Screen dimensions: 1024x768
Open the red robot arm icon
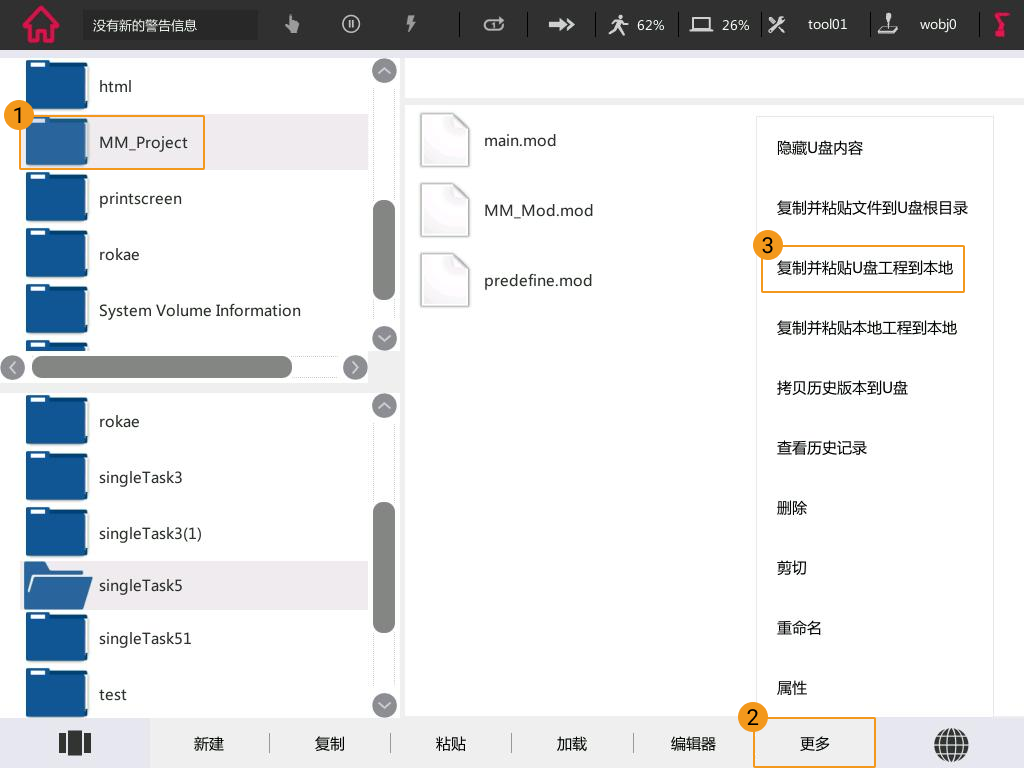(1001, 25)
